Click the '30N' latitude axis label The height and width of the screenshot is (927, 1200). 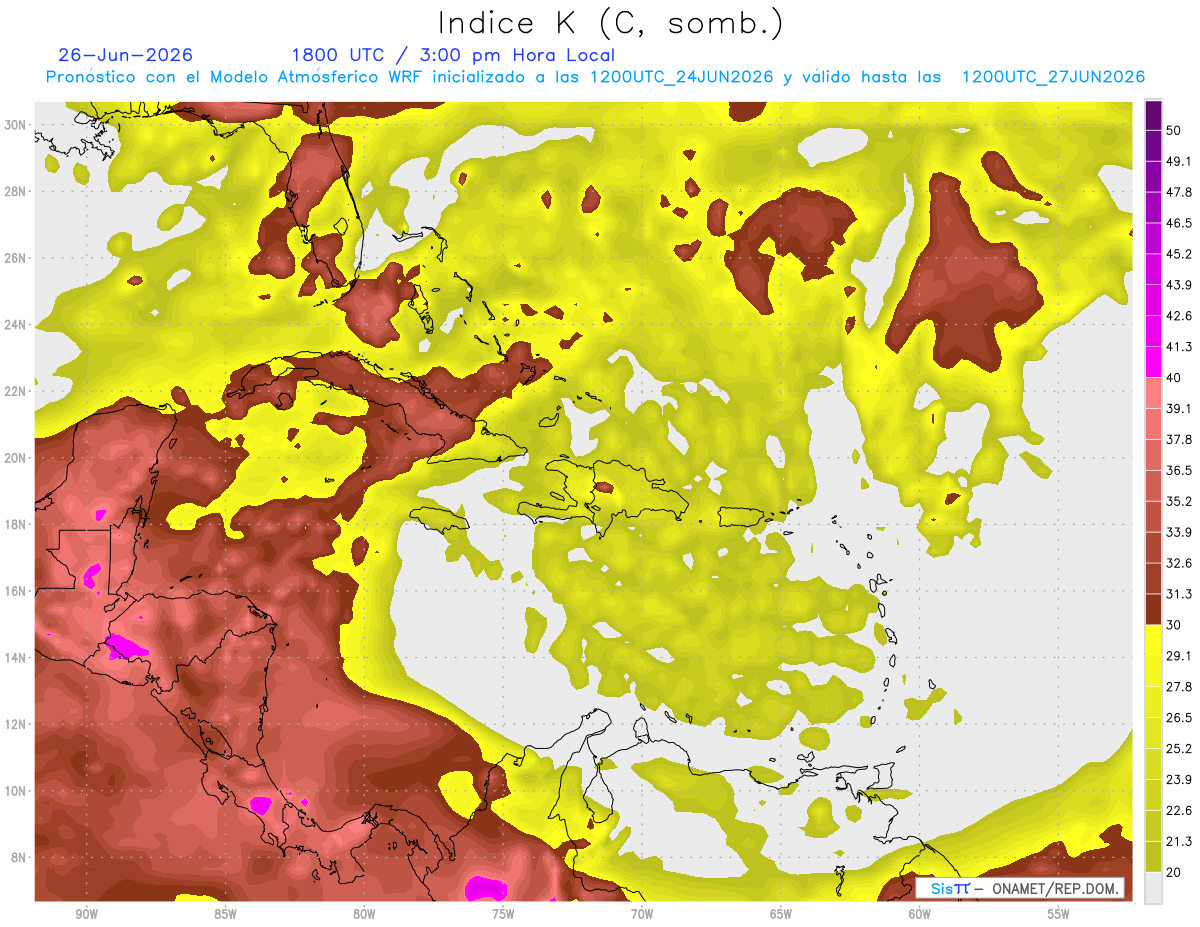point(15,125)
